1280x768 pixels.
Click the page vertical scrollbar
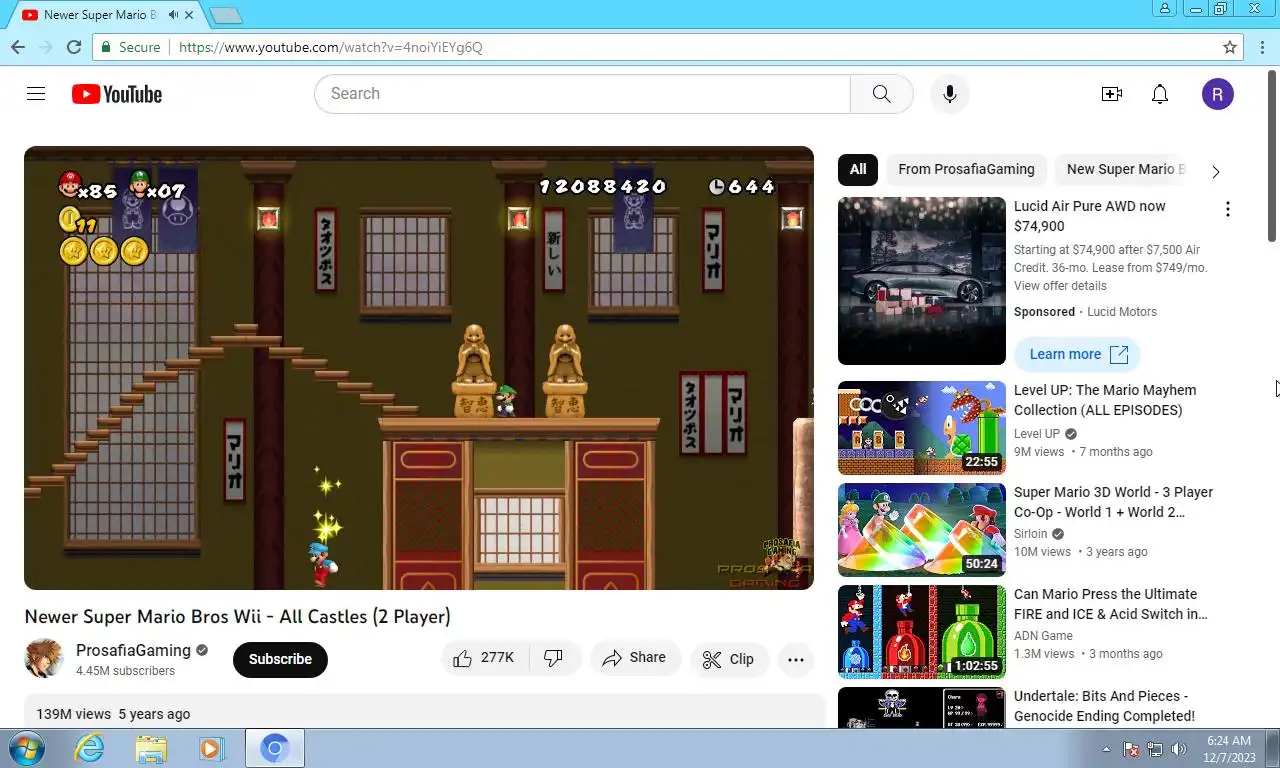click(x=1272, y=155)
